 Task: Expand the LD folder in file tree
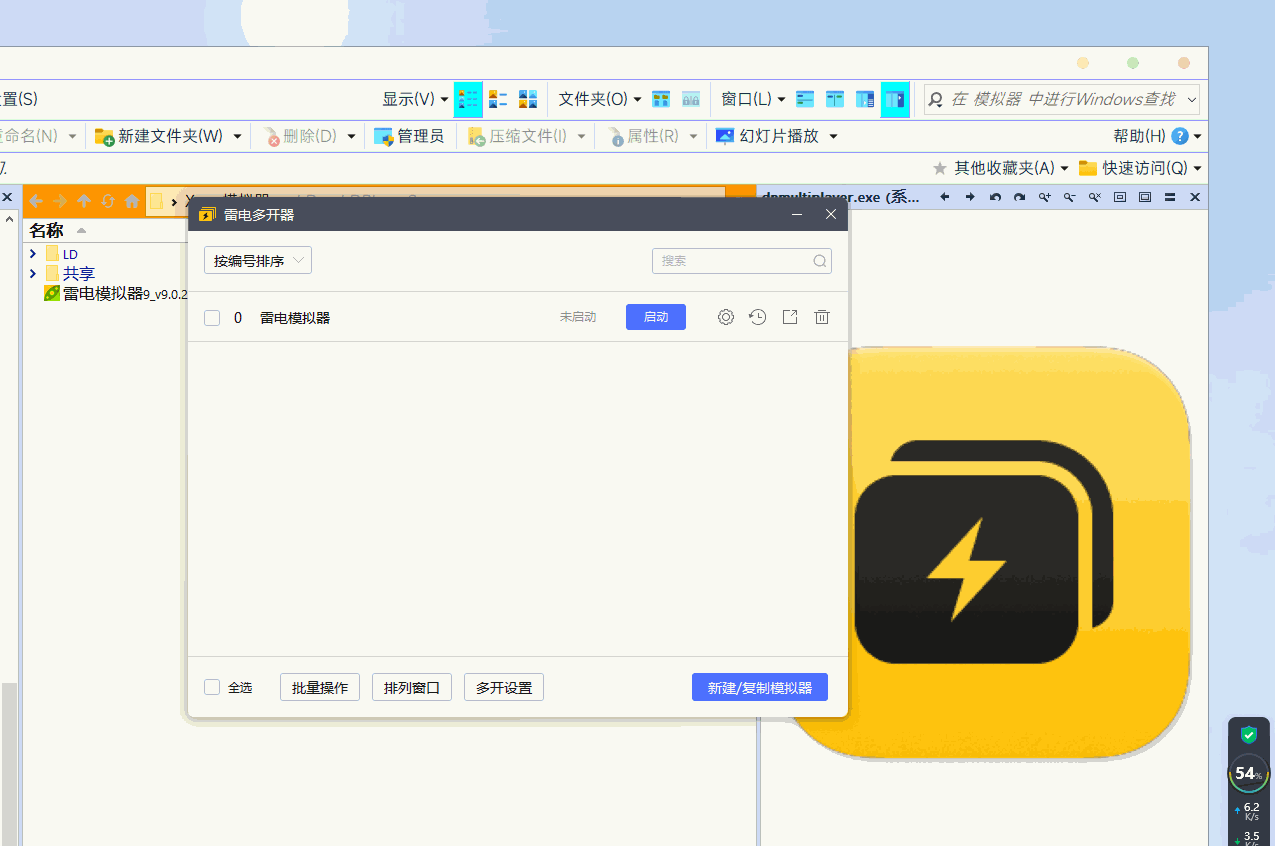point(33,254)
